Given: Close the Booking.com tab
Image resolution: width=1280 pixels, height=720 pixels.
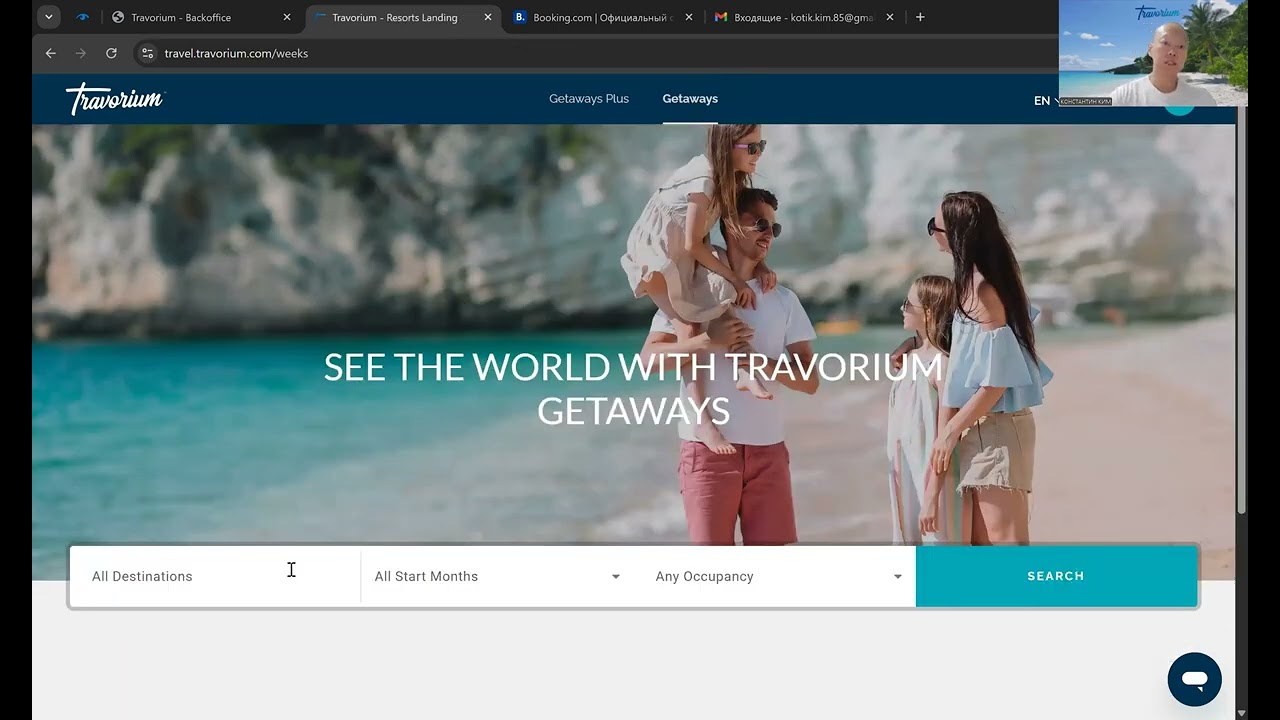Looking at the screenshot, I should point(689,17).
